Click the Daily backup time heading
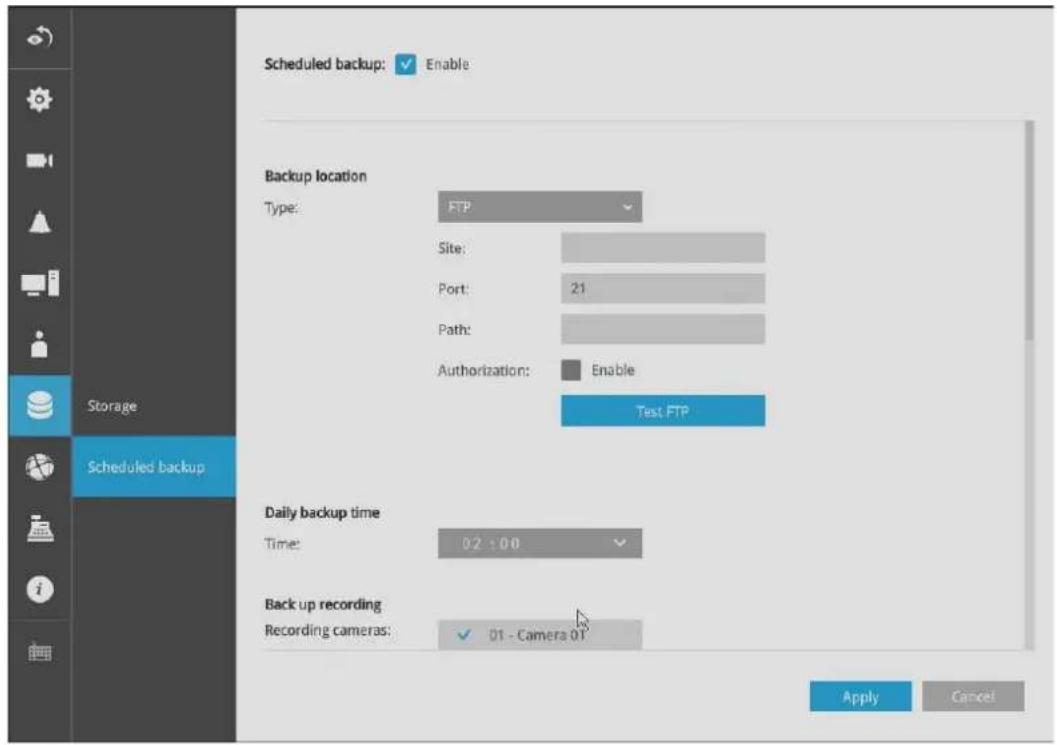This screenshot has width=1057, height=745. 322,512
